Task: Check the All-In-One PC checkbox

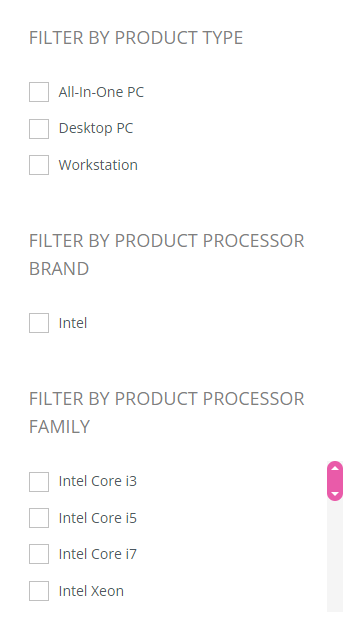Action: (x=39, y=92)
